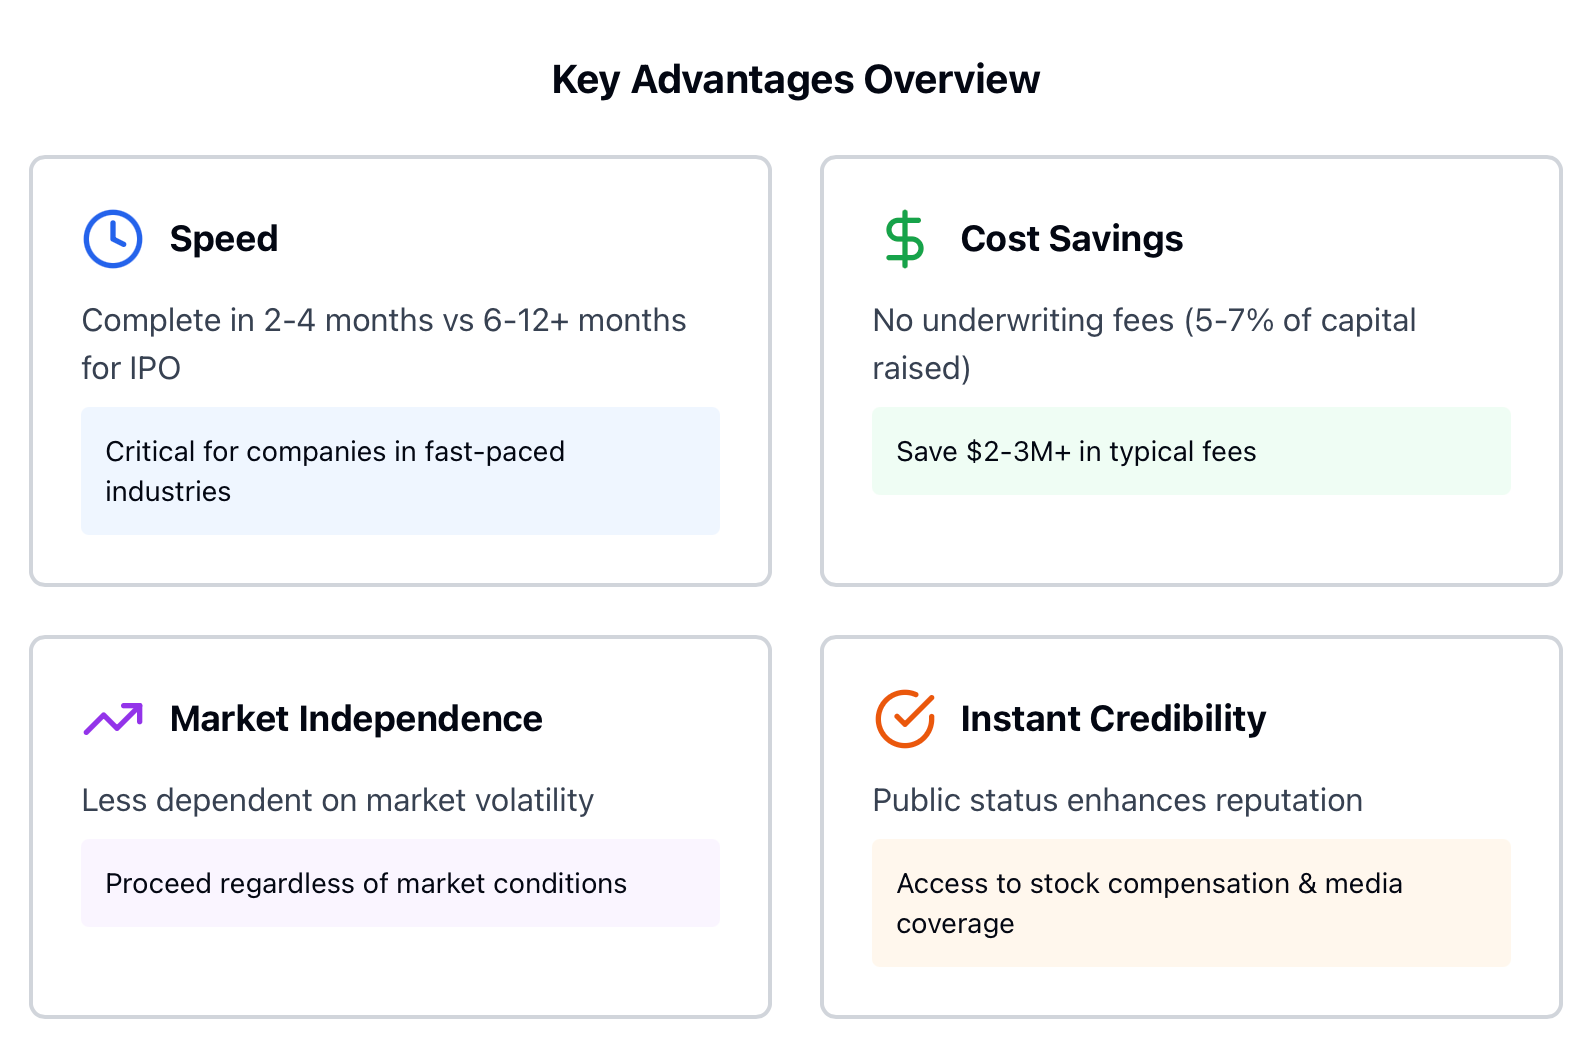Select the Cost Savings heading

[x=1072, y=239]
